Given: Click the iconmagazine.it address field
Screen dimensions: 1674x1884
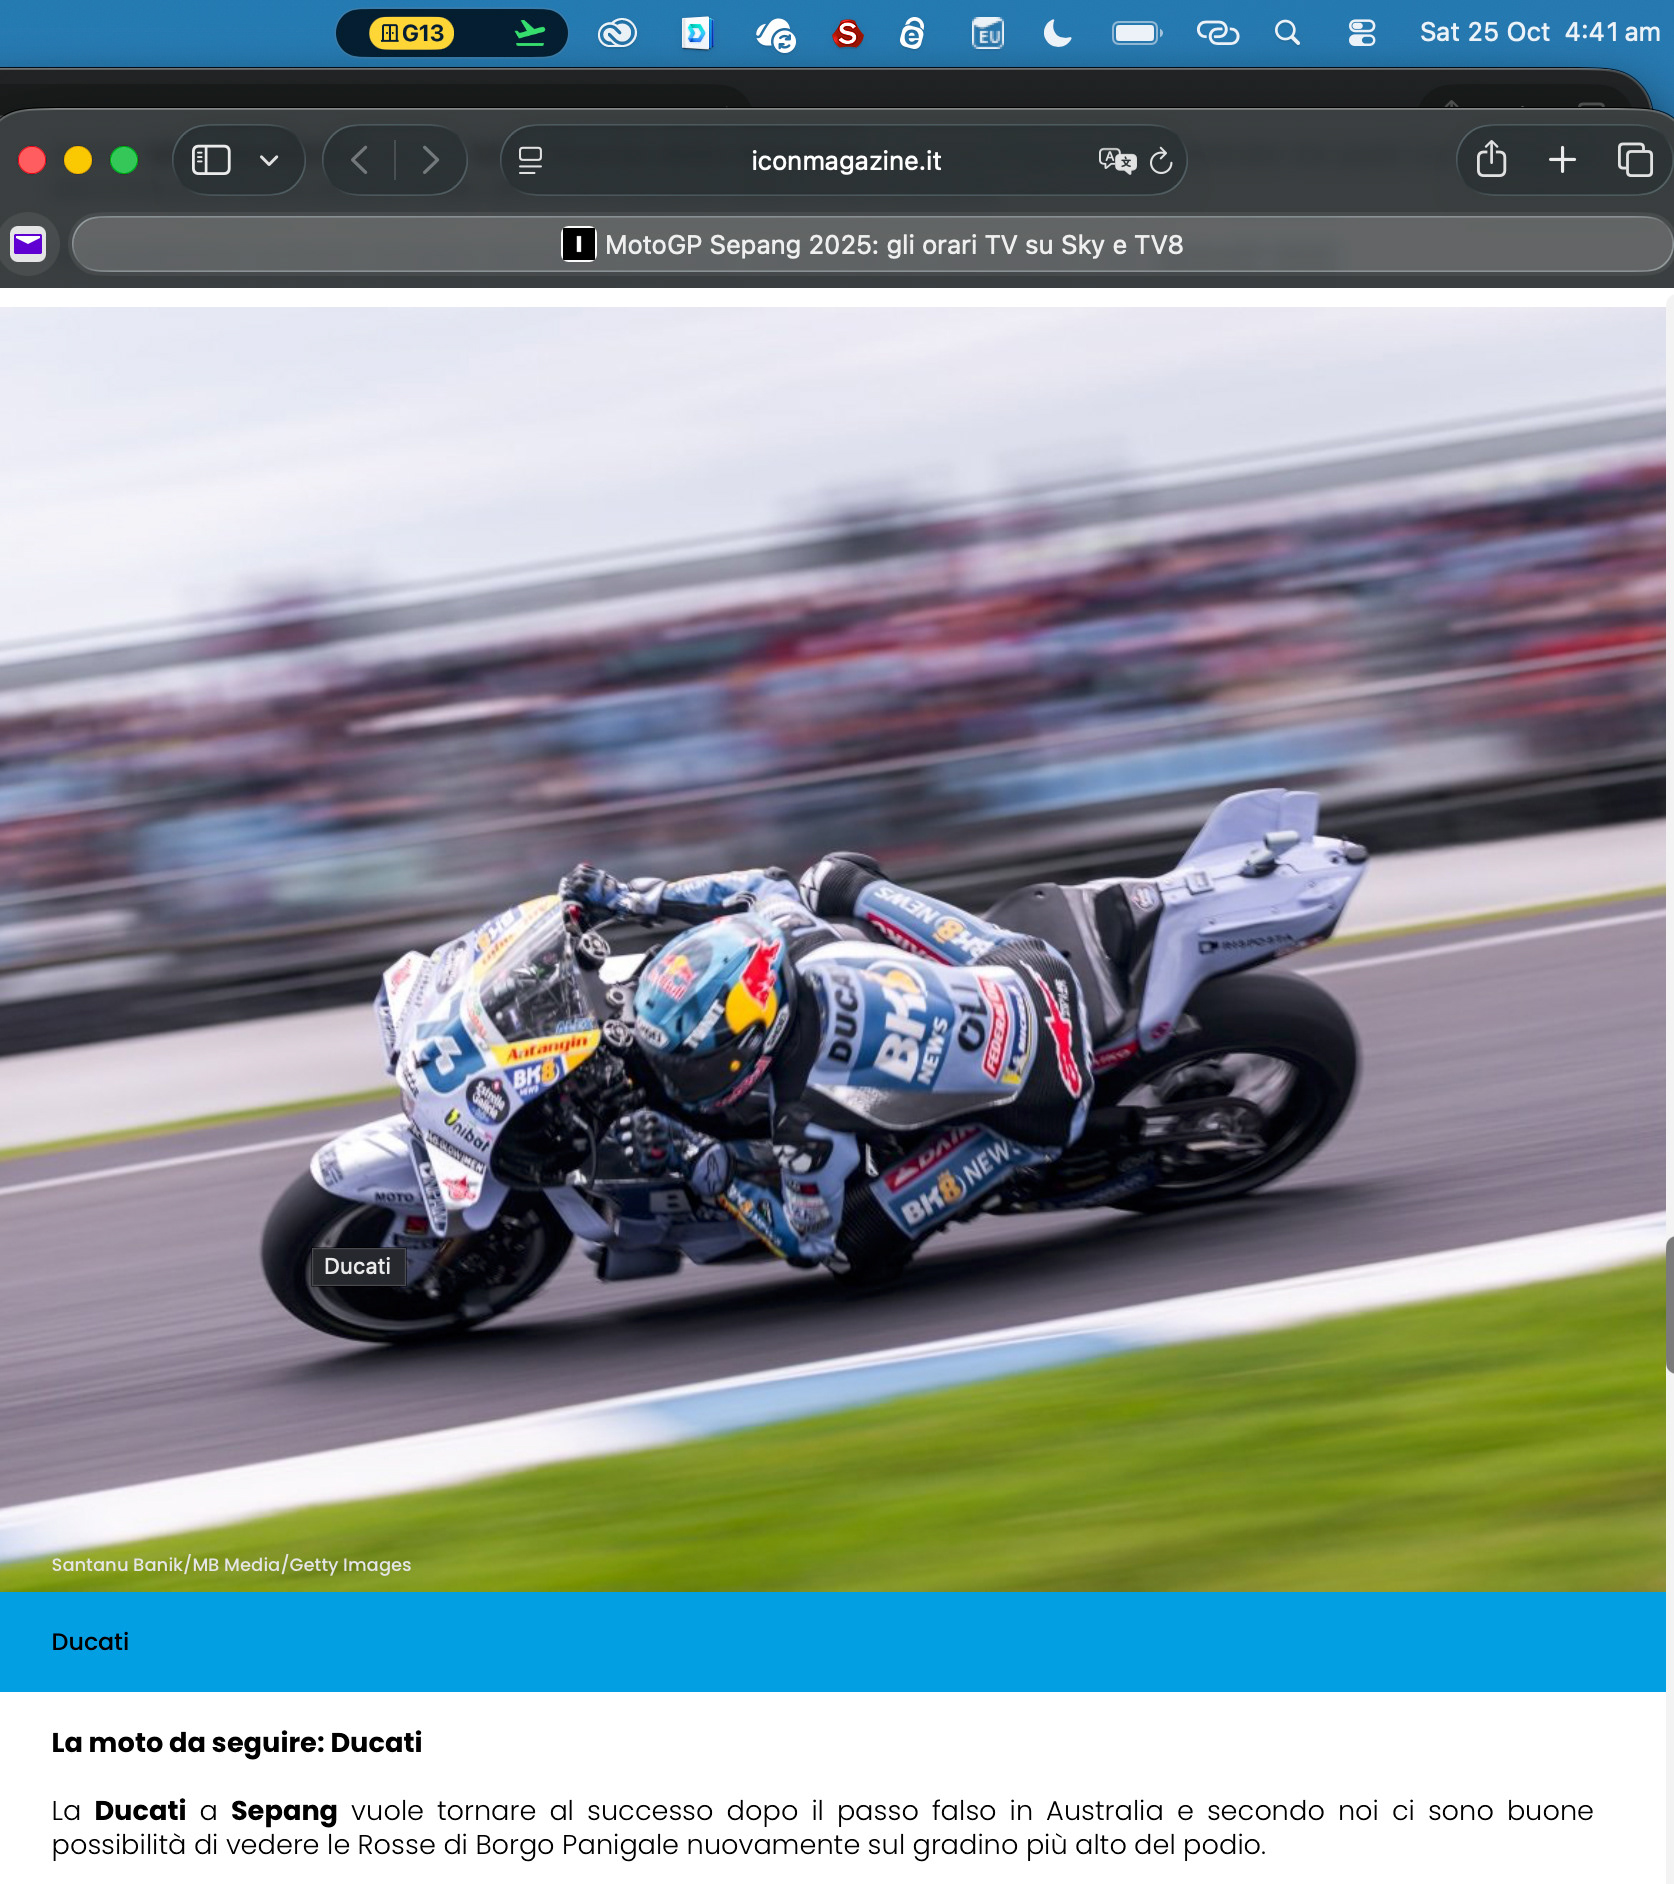Looking at the screenshot, I should coord(844,160).
